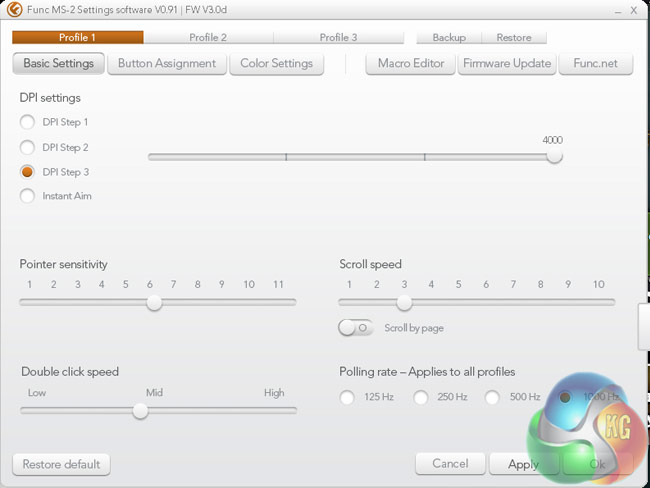Viewport: 650px width, 488px height.
Task: Select DPI Step 1 radio button
Action: pos(27,122)
